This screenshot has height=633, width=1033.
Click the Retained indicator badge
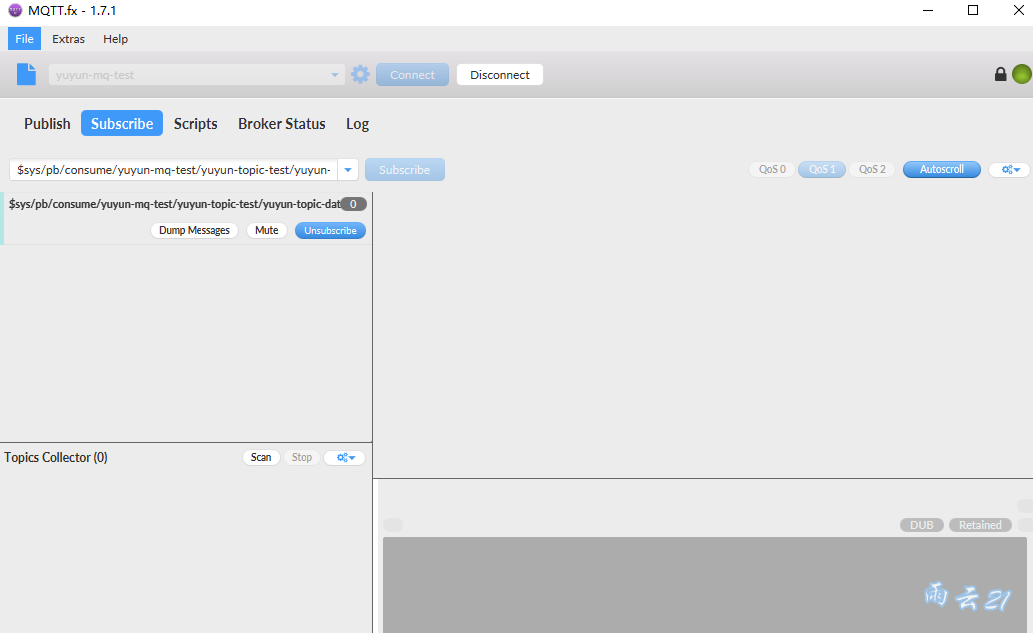(980, 525)
